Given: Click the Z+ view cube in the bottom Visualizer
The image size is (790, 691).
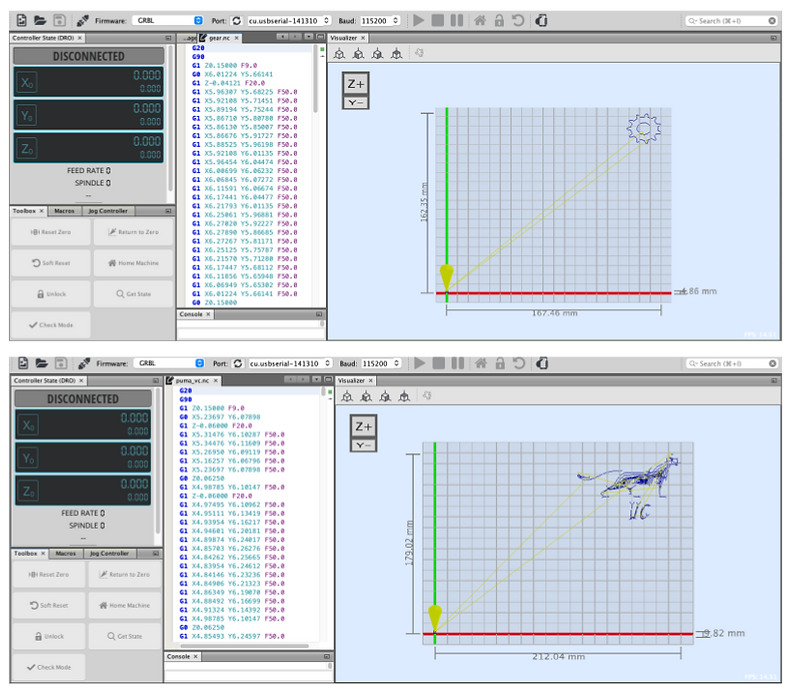Looking at the screenshot, I should tap(363, 426).
